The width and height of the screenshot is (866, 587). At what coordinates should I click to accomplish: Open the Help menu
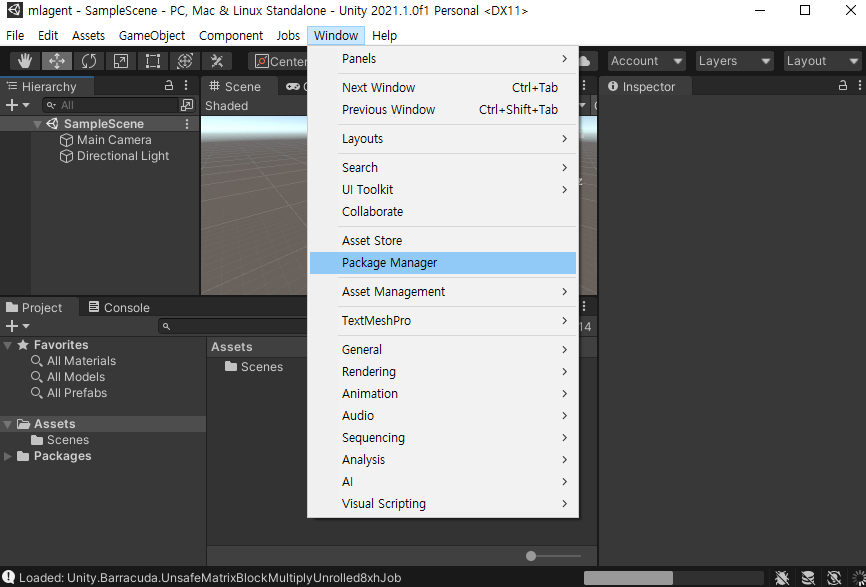(384, 35)
